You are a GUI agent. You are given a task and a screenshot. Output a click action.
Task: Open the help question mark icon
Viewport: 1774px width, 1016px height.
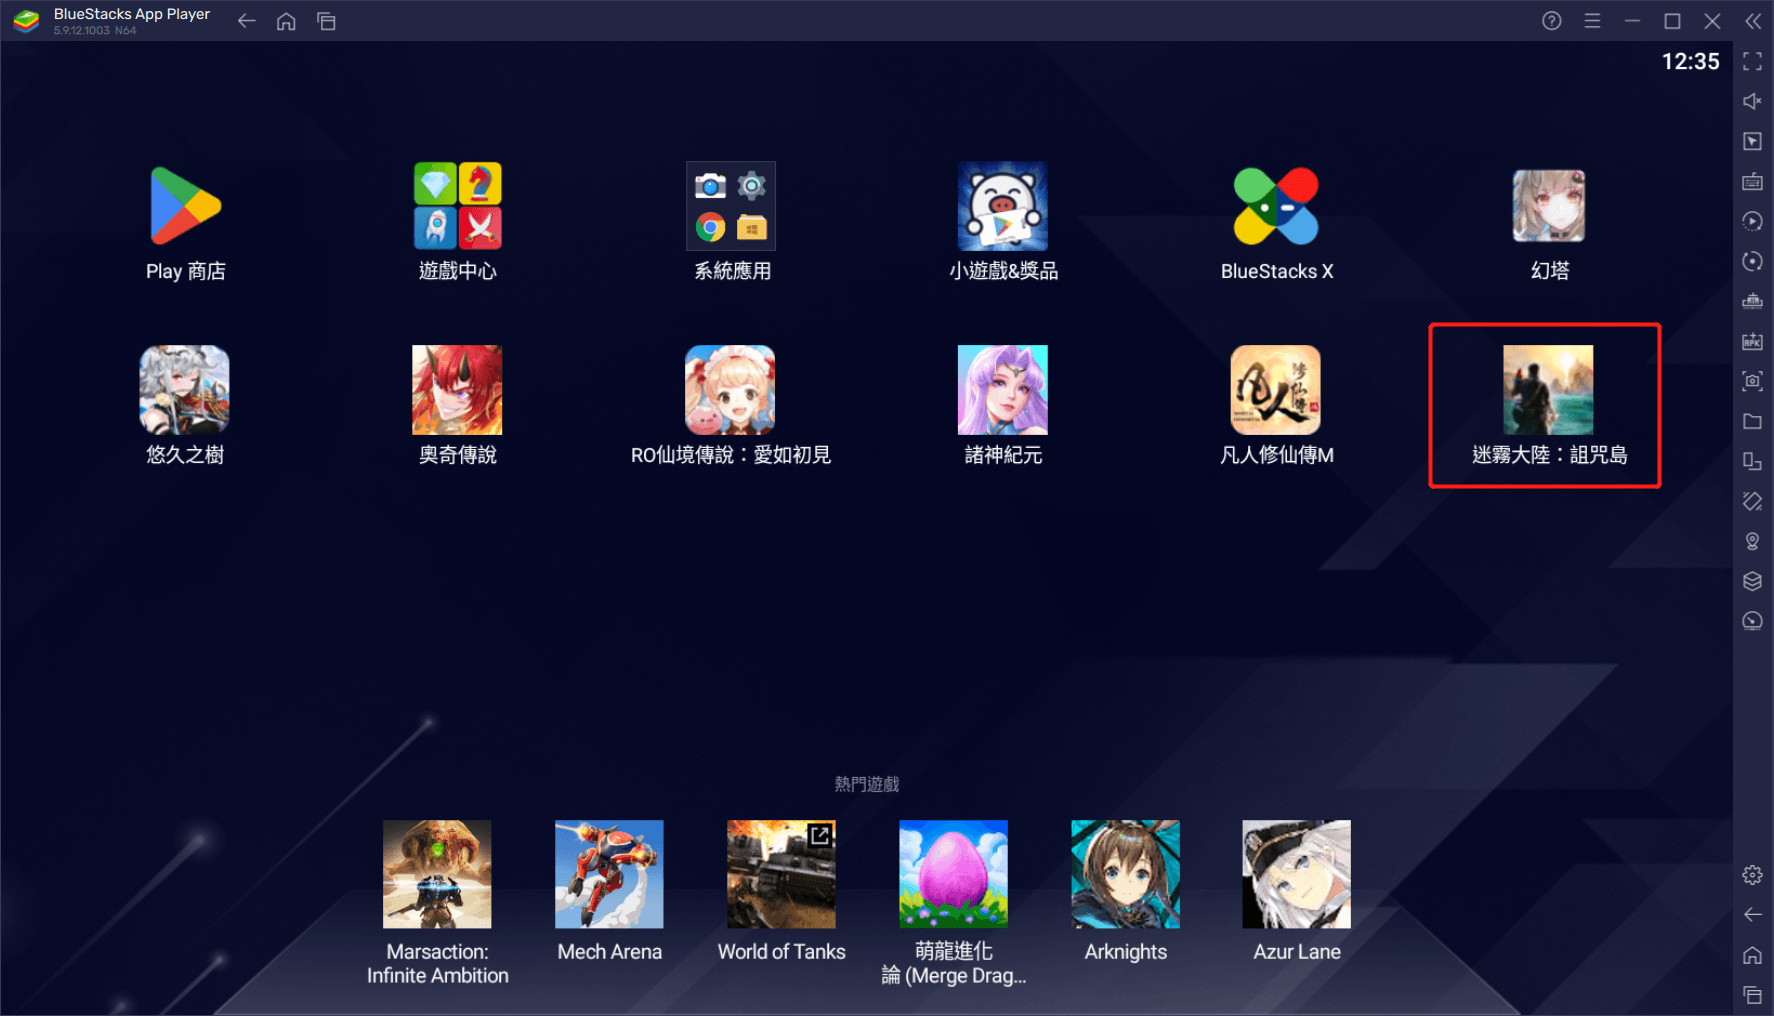(x=1551, y=21)
